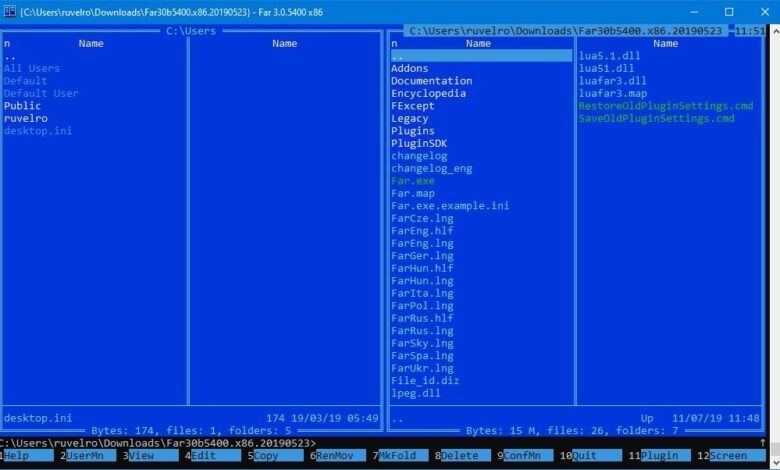Screen dimensions: 780x470
Task: Select the FarIta.lng file
Action: point(422,293)
